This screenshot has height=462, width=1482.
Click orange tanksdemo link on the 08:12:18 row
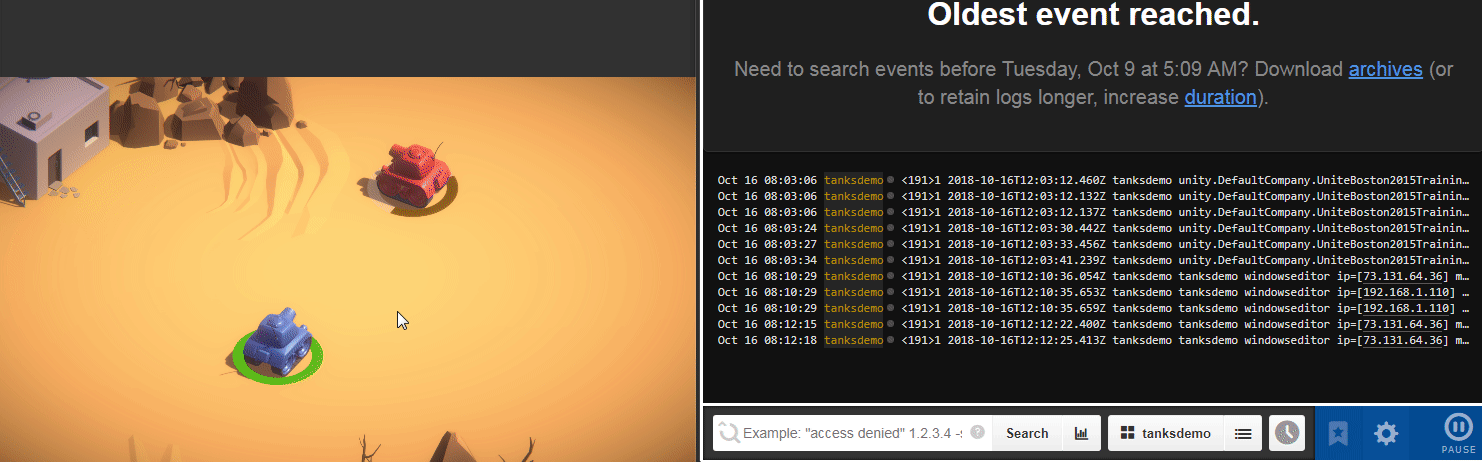(x=853, y=340)
